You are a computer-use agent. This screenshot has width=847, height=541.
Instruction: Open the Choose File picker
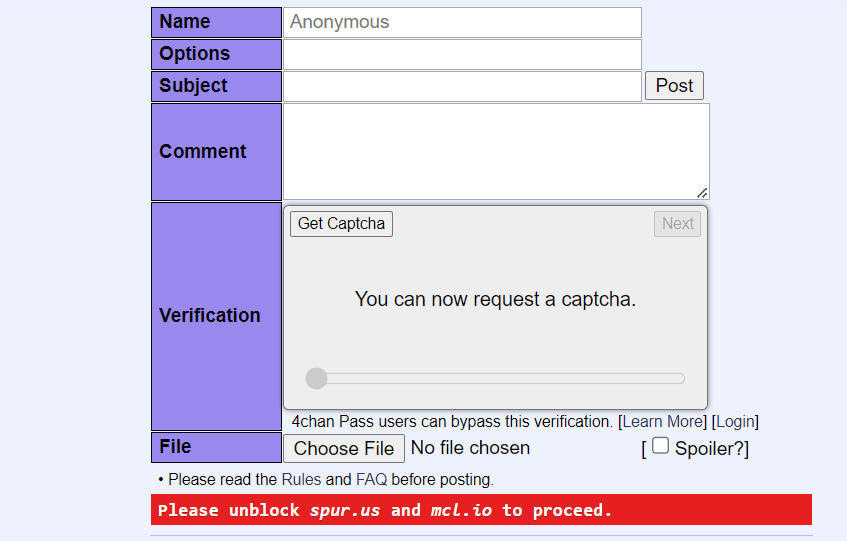point(344,448)
